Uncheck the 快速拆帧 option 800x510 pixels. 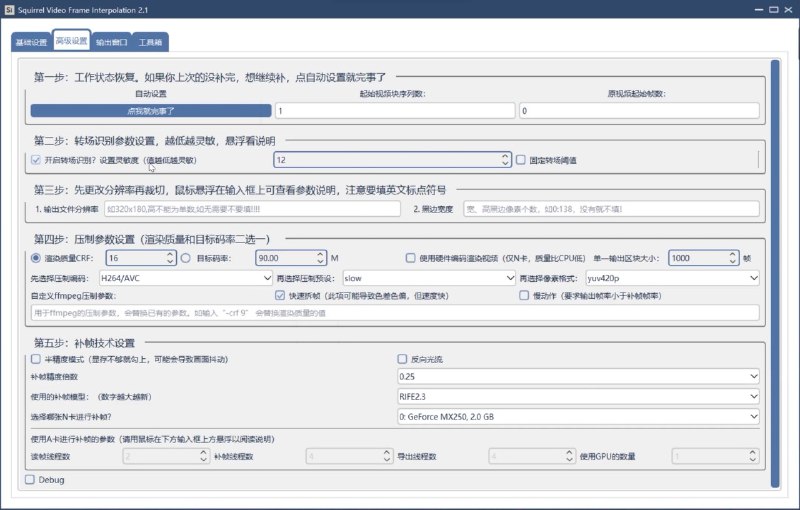pyautogui.click(x=280, y=296)
